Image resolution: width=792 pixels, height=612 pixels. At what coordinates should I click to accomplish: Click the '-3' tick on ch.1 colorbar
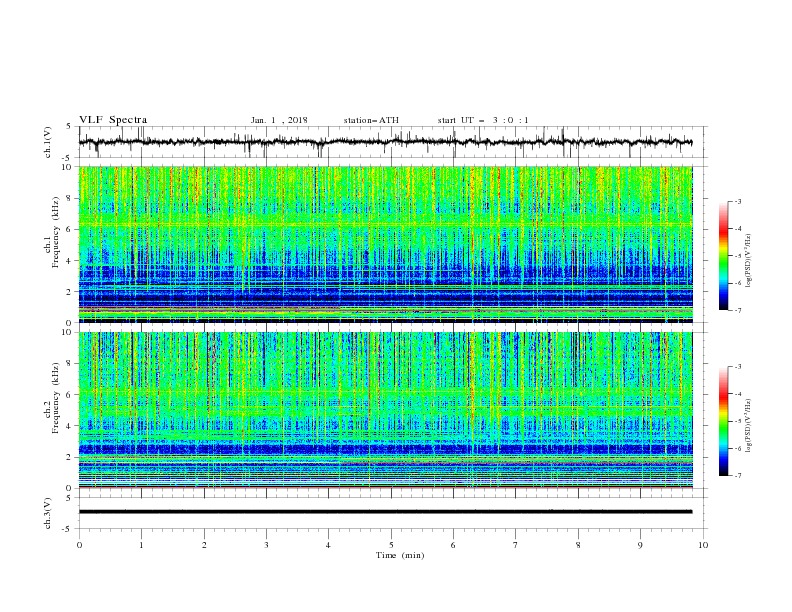pyautogui.click(x=737, y=201)
